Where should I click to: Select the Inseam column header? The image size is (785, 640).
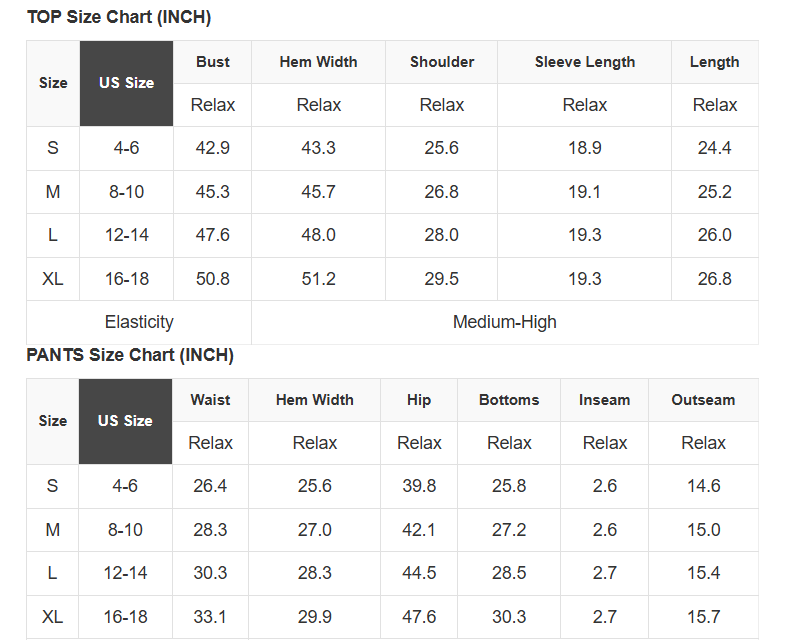(605, 400)
